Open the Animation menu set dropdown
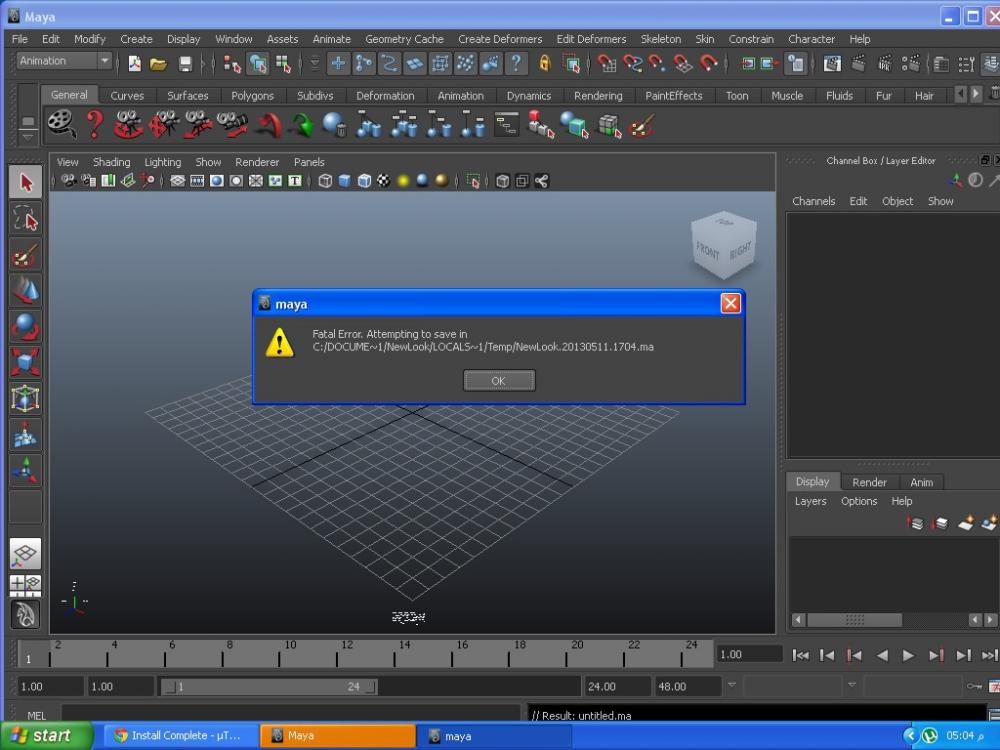Viewport: 1000px width, 750px height. [x=64, y=61]
